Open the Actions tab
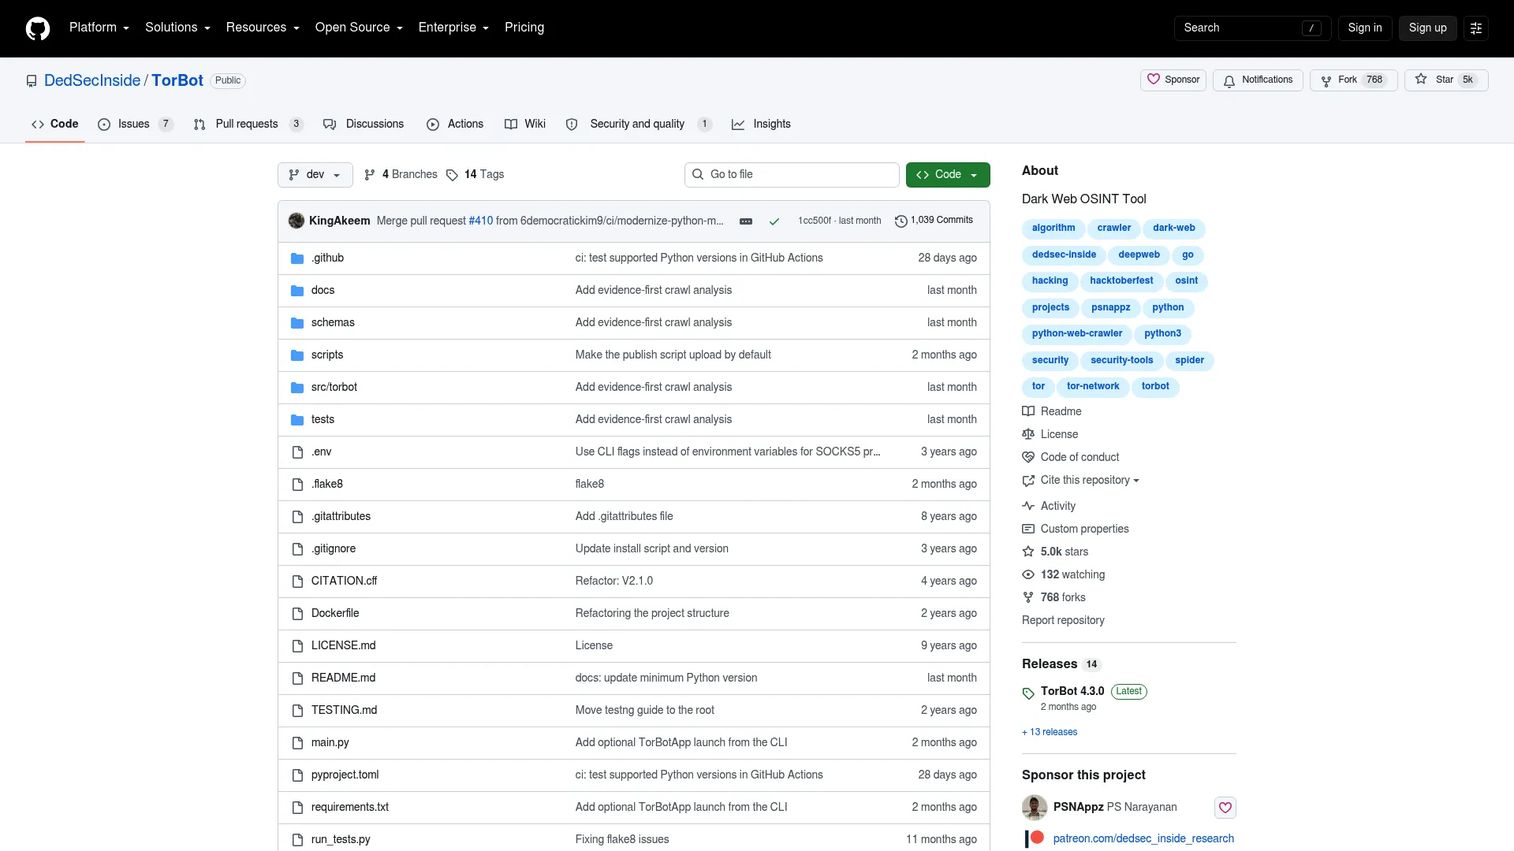The height and width of the screenshot is (851, 1514). click(455, 124)
